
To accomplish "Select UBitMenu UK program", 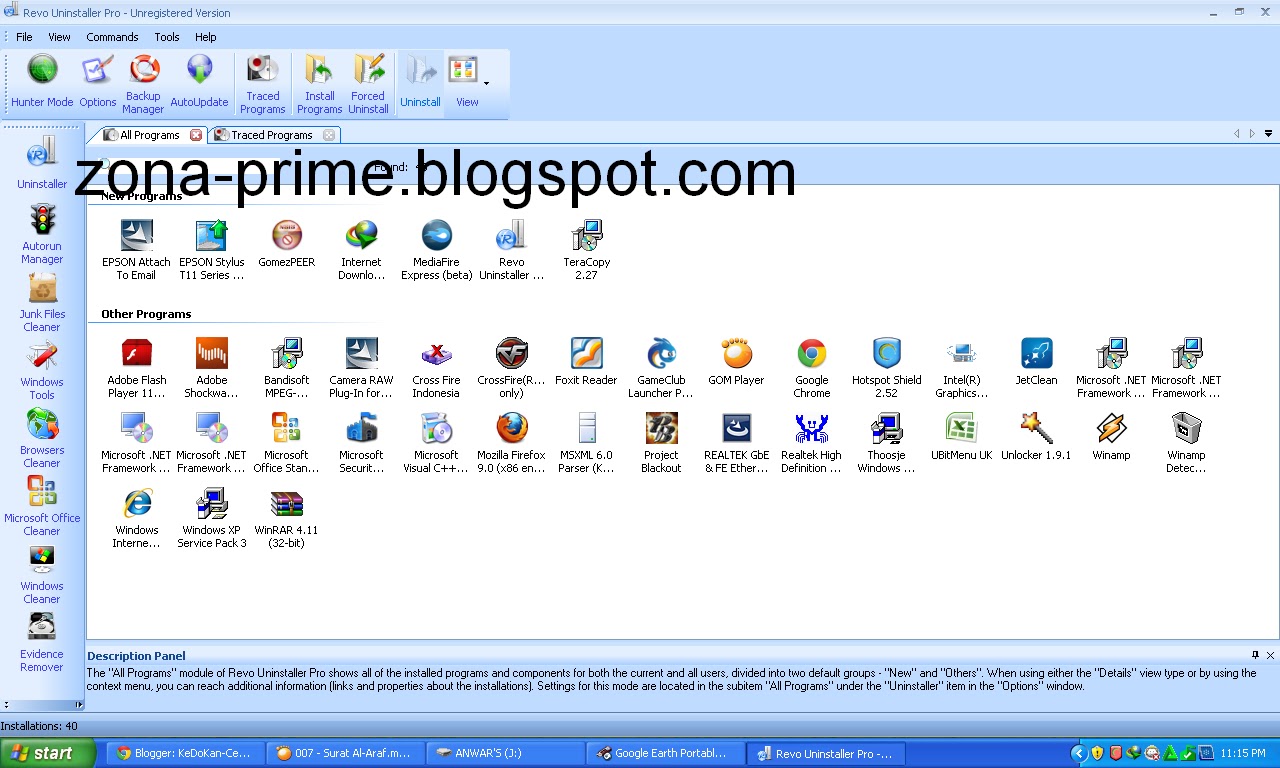I will point(961,437).
